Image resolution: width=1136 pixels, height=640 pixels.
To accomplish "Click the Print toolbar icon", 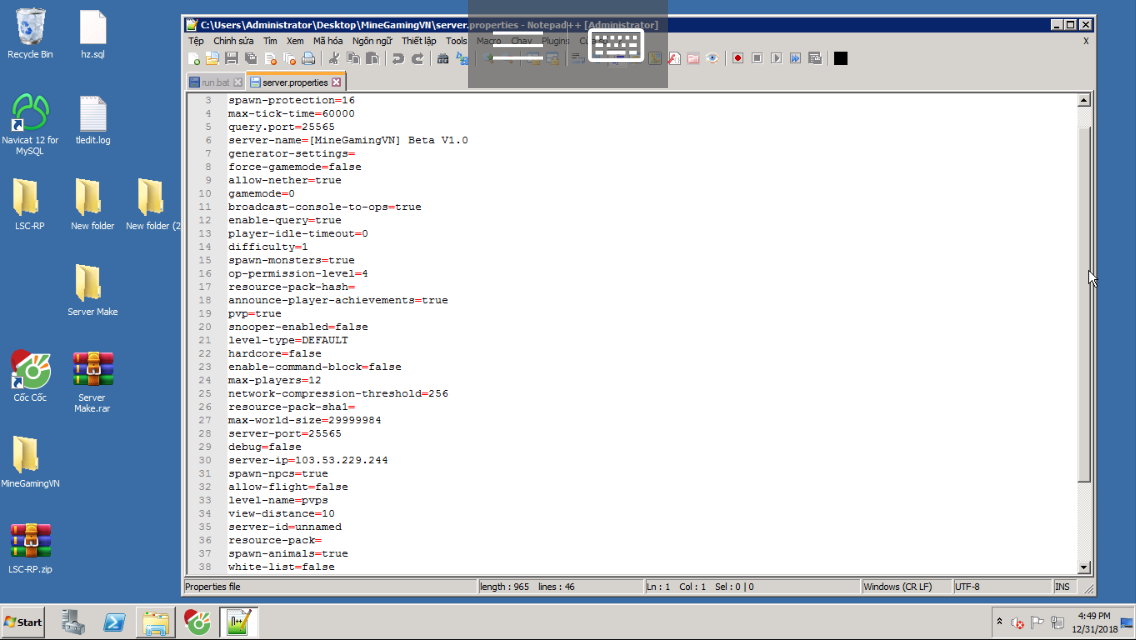I will click(x=307, y=59).
